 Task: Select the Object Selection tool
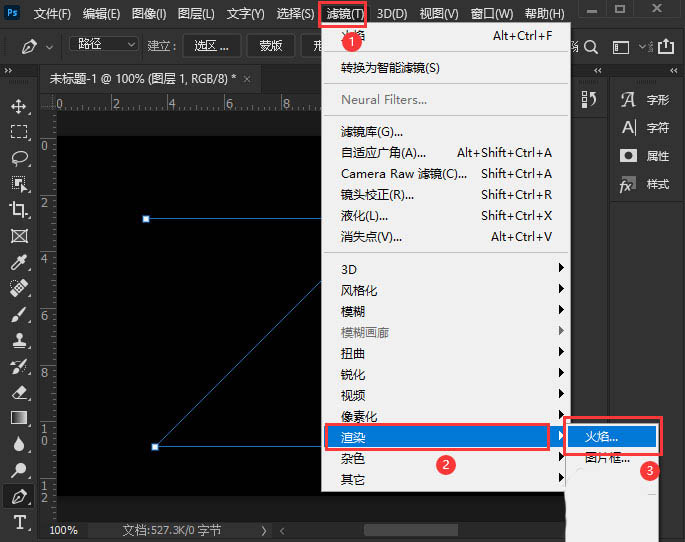point(18,184)
